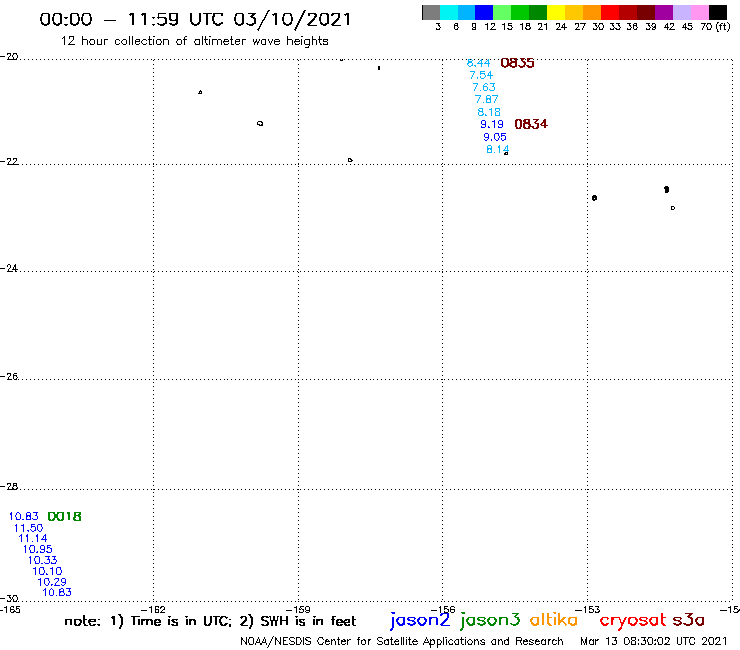The height and width of the screenshot is (650, 740).
Task: Select the 10.10 wave height value
Action: pos(47,571)
